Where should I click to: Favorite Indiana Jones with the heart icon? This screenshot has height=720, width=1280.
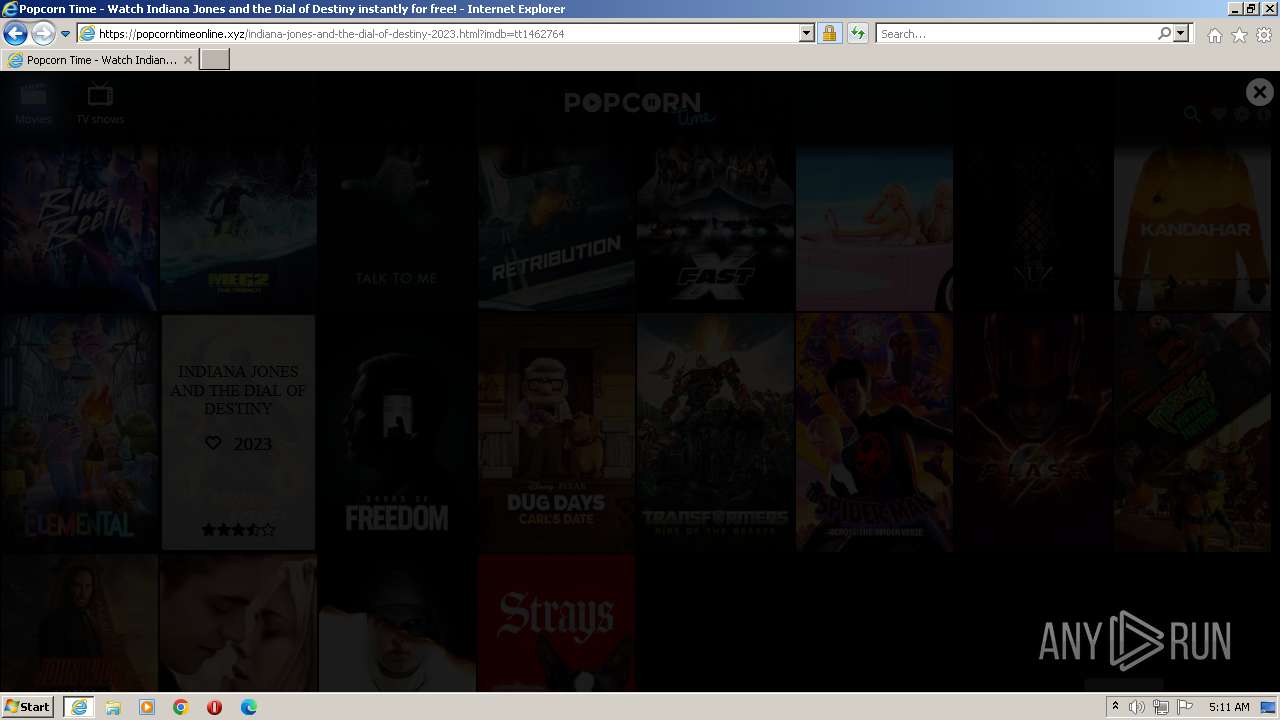(213, 443)
